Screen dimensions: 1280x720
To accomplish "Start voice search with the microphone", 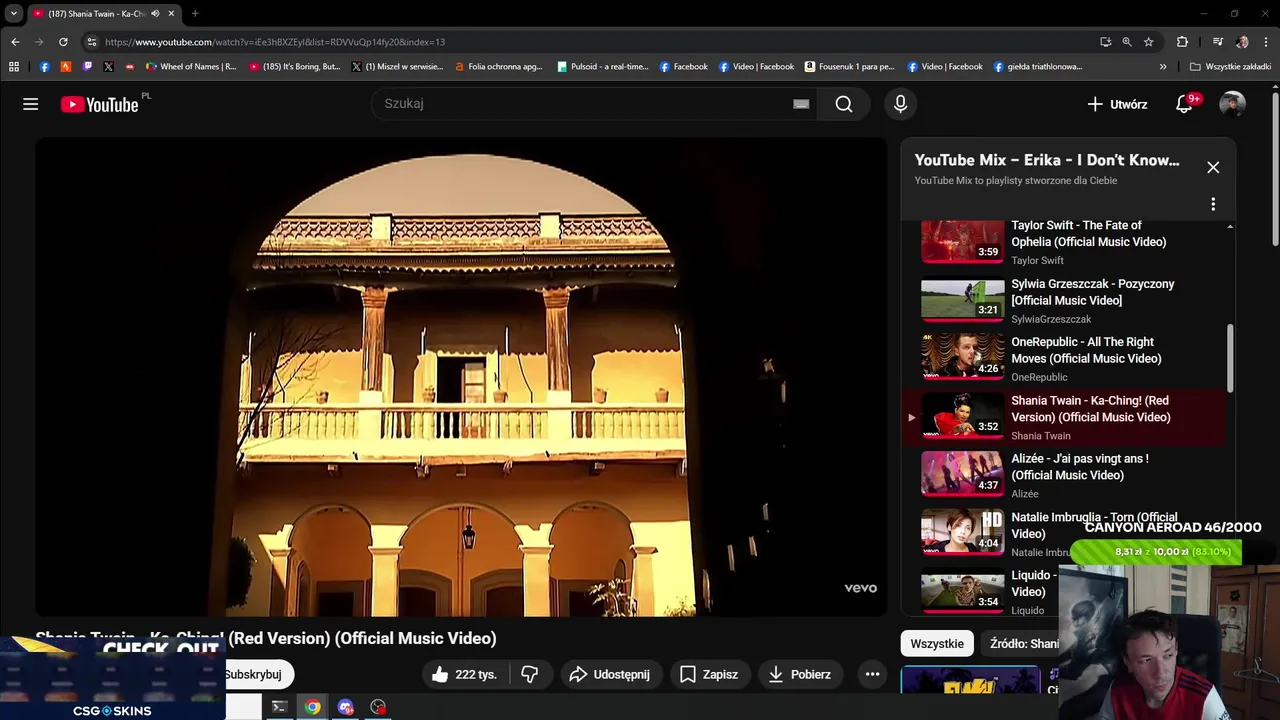I will [x=901, y=104].
